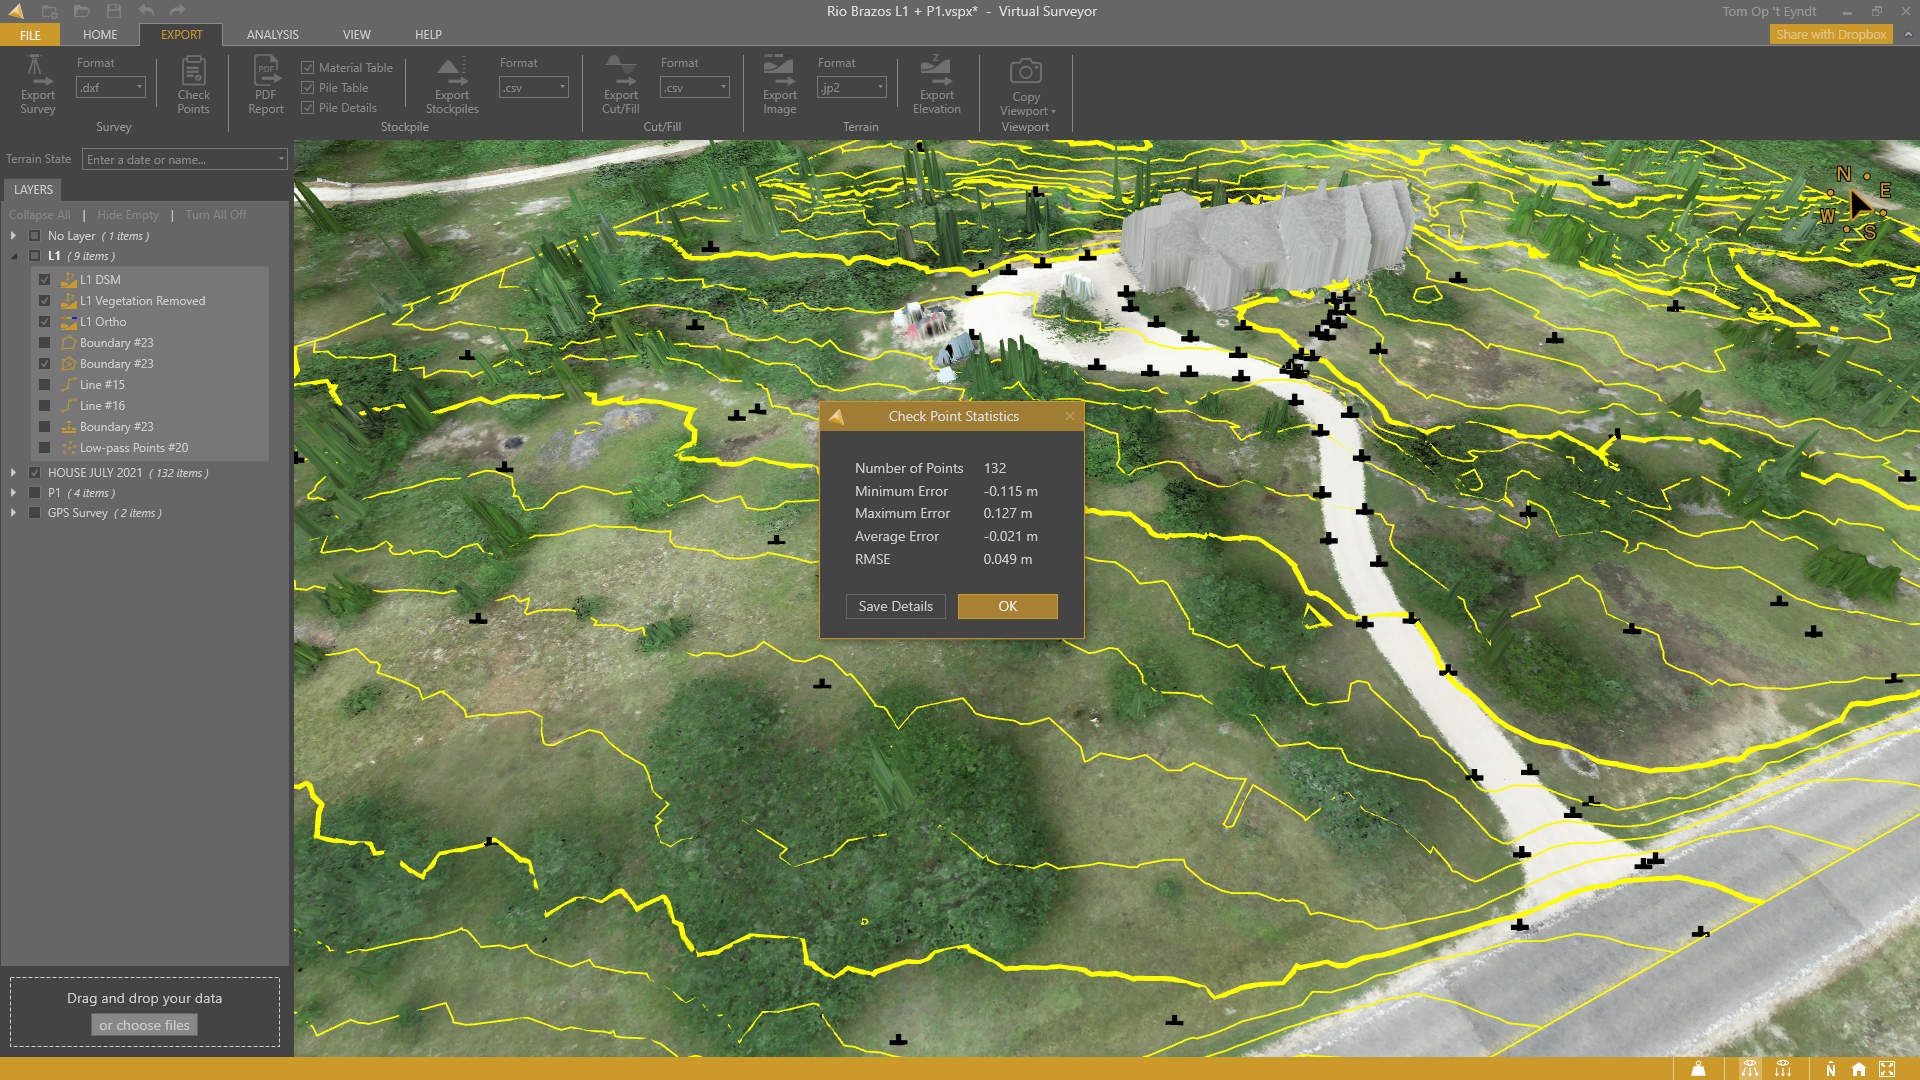1920x1080 pixels.
Task: Open the Survey format .dxf dropdown
Action: [x=111, y=88]
